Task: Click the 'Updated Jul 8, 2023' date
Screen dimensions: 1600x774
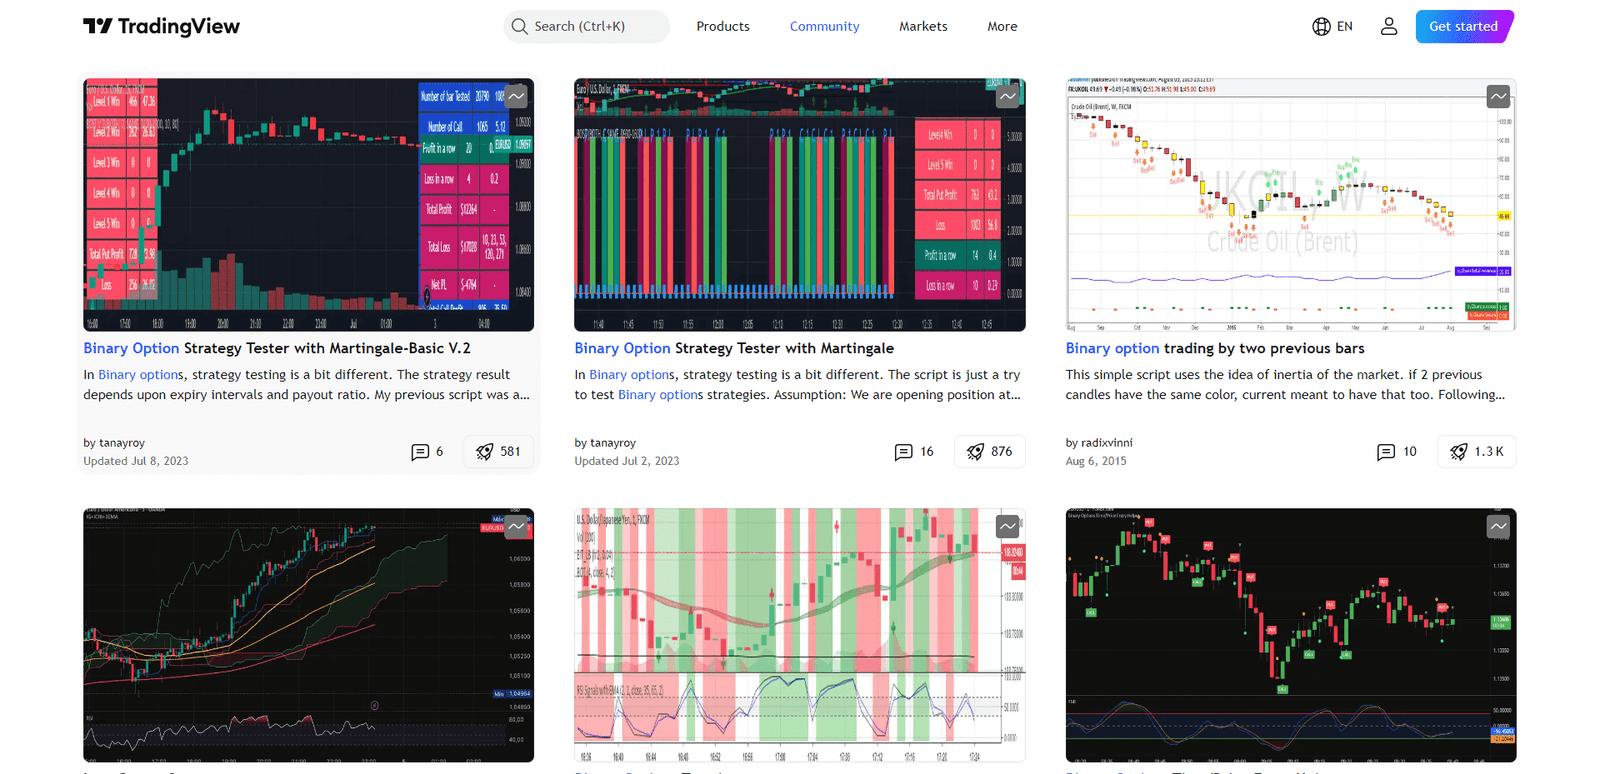Action: [x=136, y=461]
